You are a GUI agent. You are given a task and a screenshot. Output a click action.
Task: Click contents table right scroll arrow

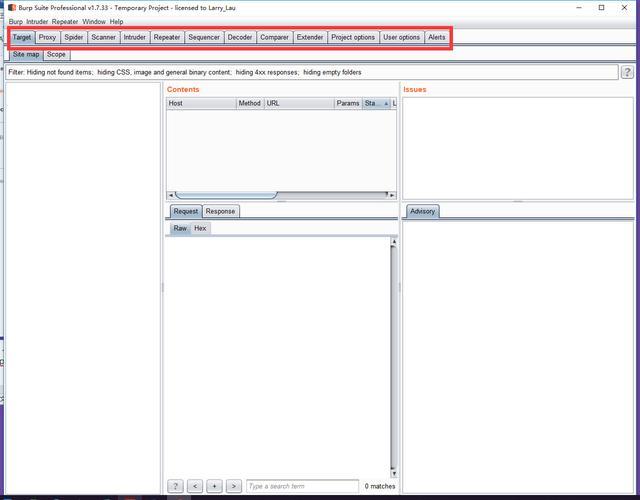coord(392,195)
